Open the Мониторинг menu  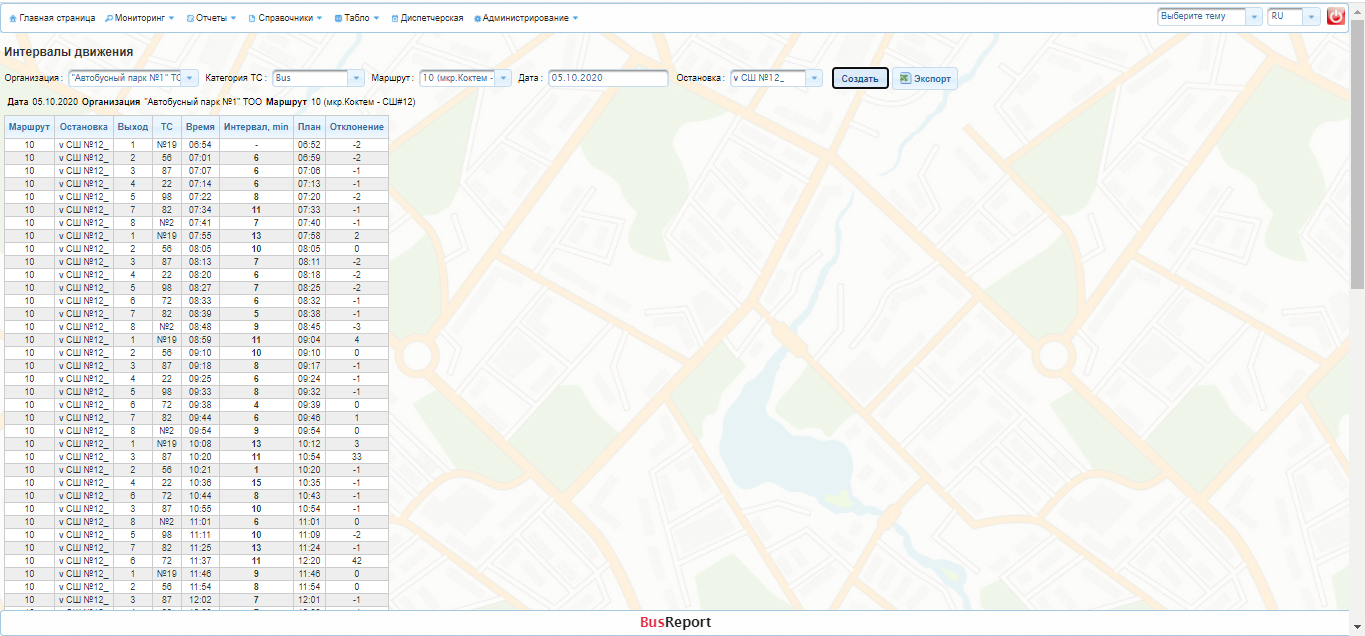[x=140, y=18]
